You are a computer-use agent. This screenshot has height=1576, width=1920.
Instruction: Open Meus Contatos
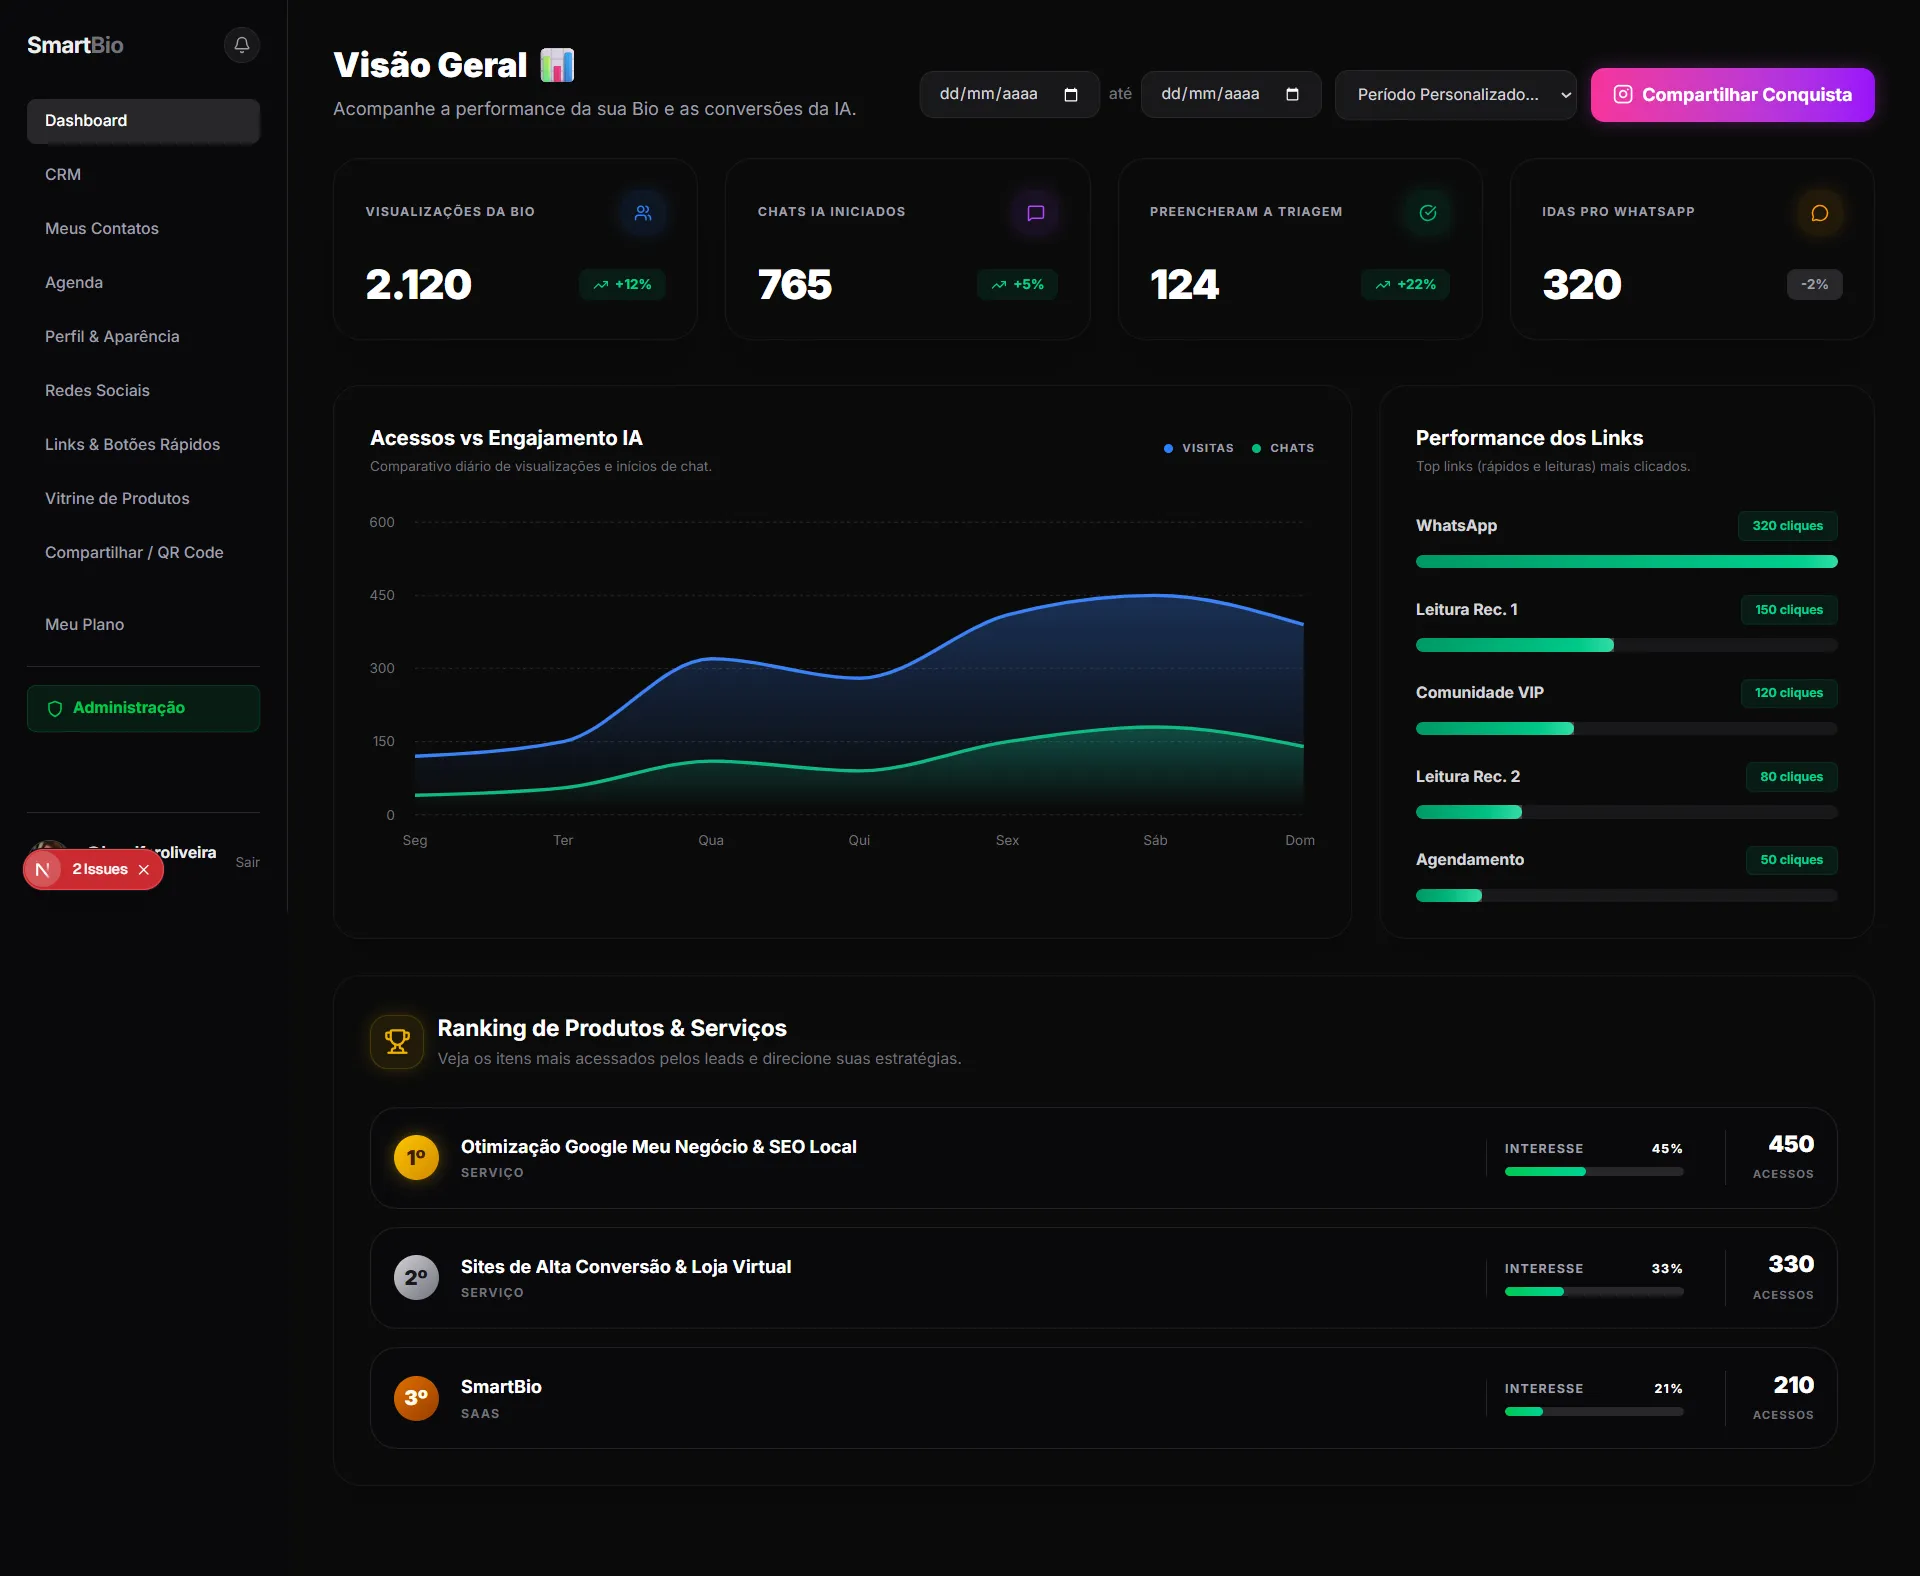tap(143, 229)
